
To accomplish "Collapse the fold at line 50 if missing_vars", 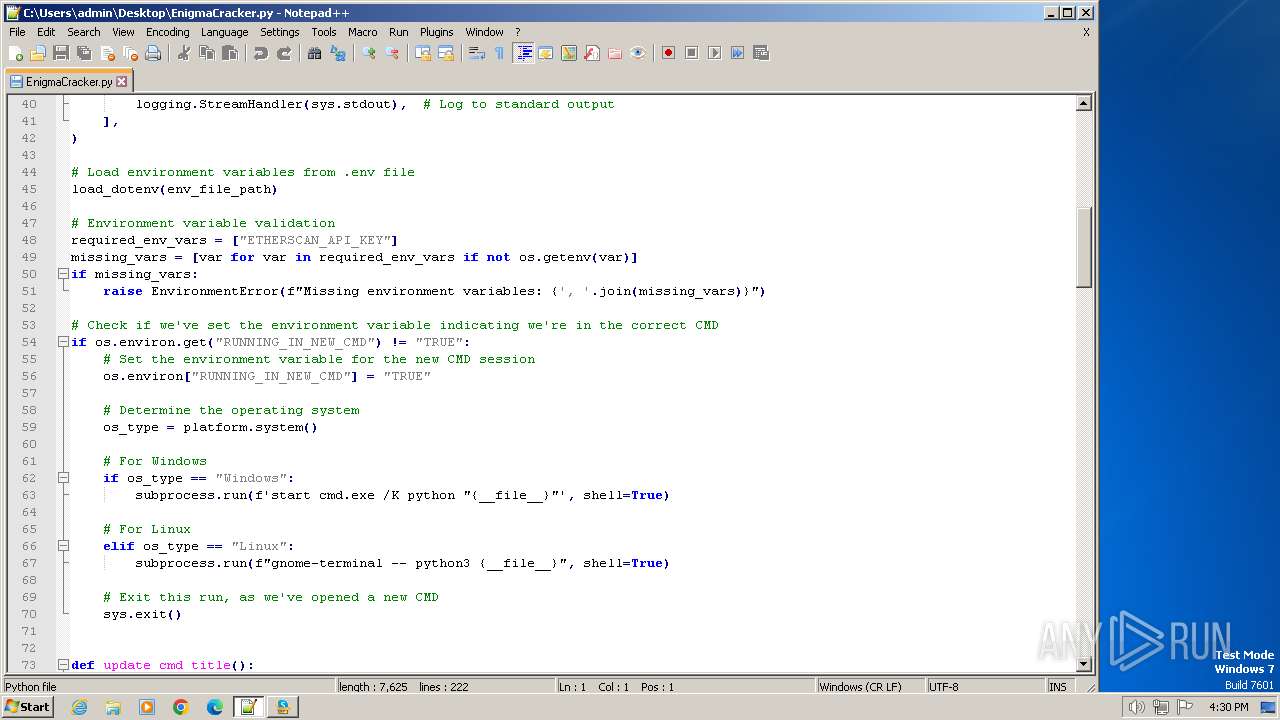I will point(63,274).
